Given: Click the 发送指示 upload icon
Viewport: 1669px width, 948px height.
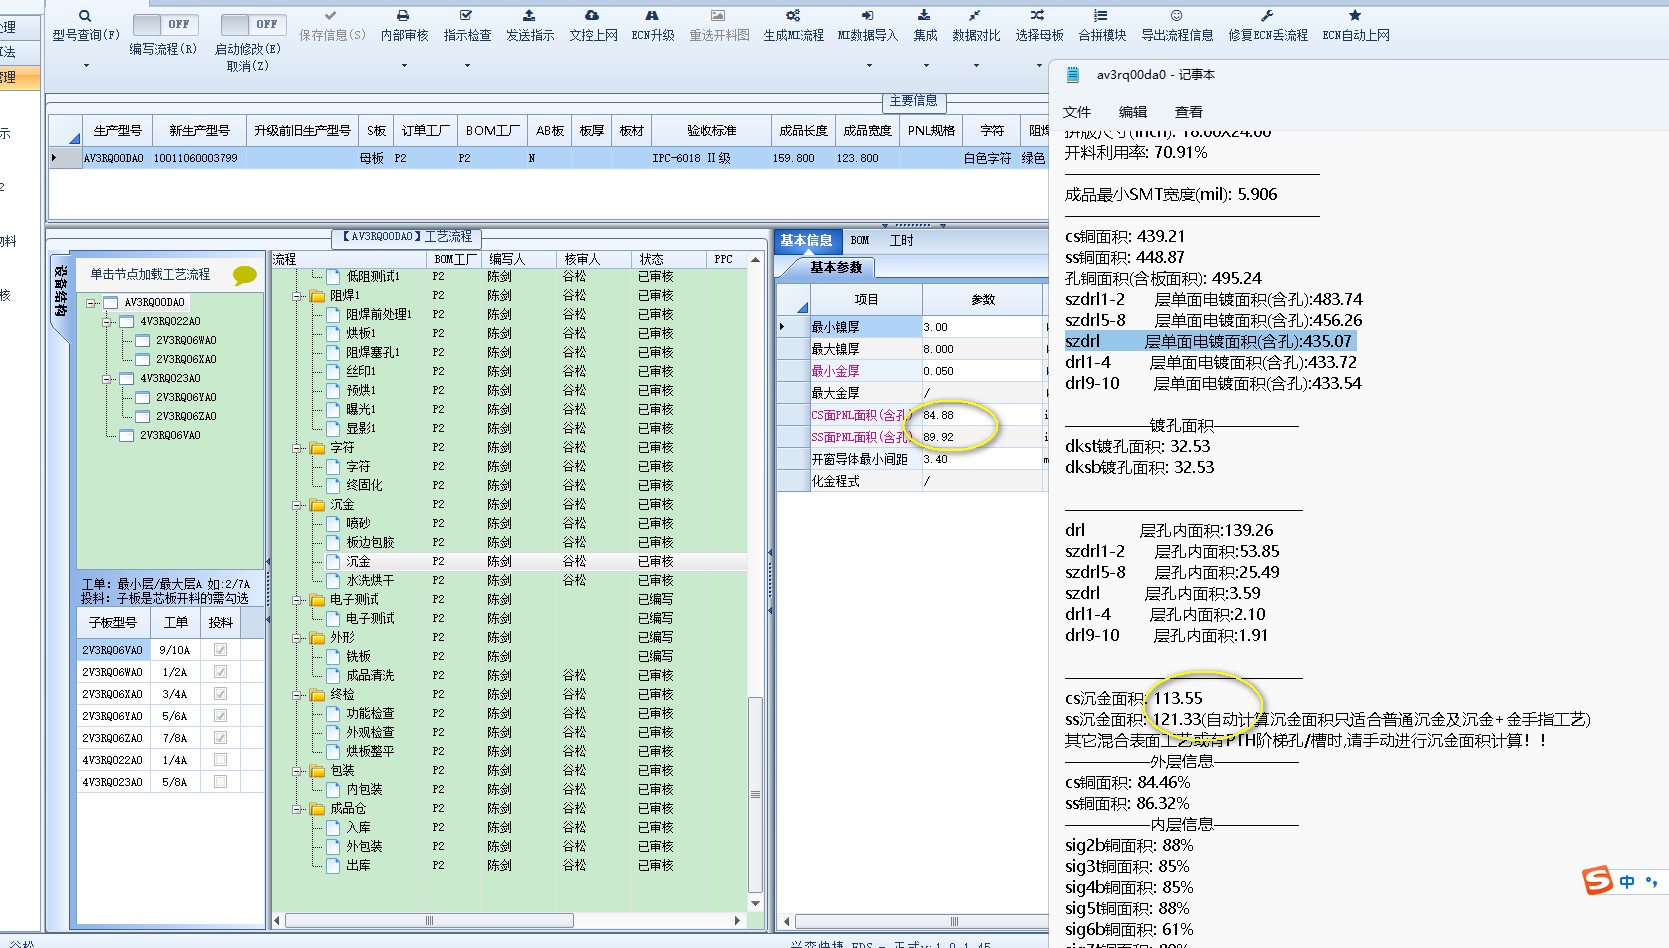Looking at the screenshot, I should [x=529, y=16].
